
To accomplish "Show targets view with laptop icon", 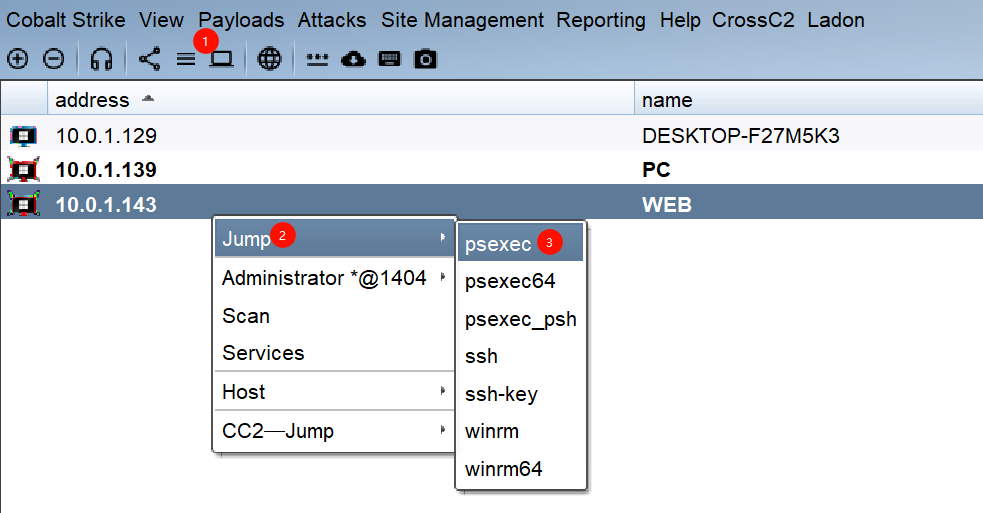I will click(221, 59).
